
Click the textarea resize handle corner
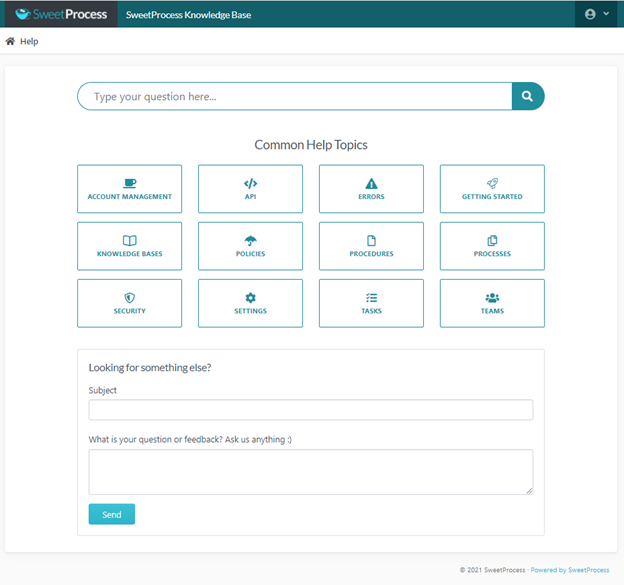point(529,491)
